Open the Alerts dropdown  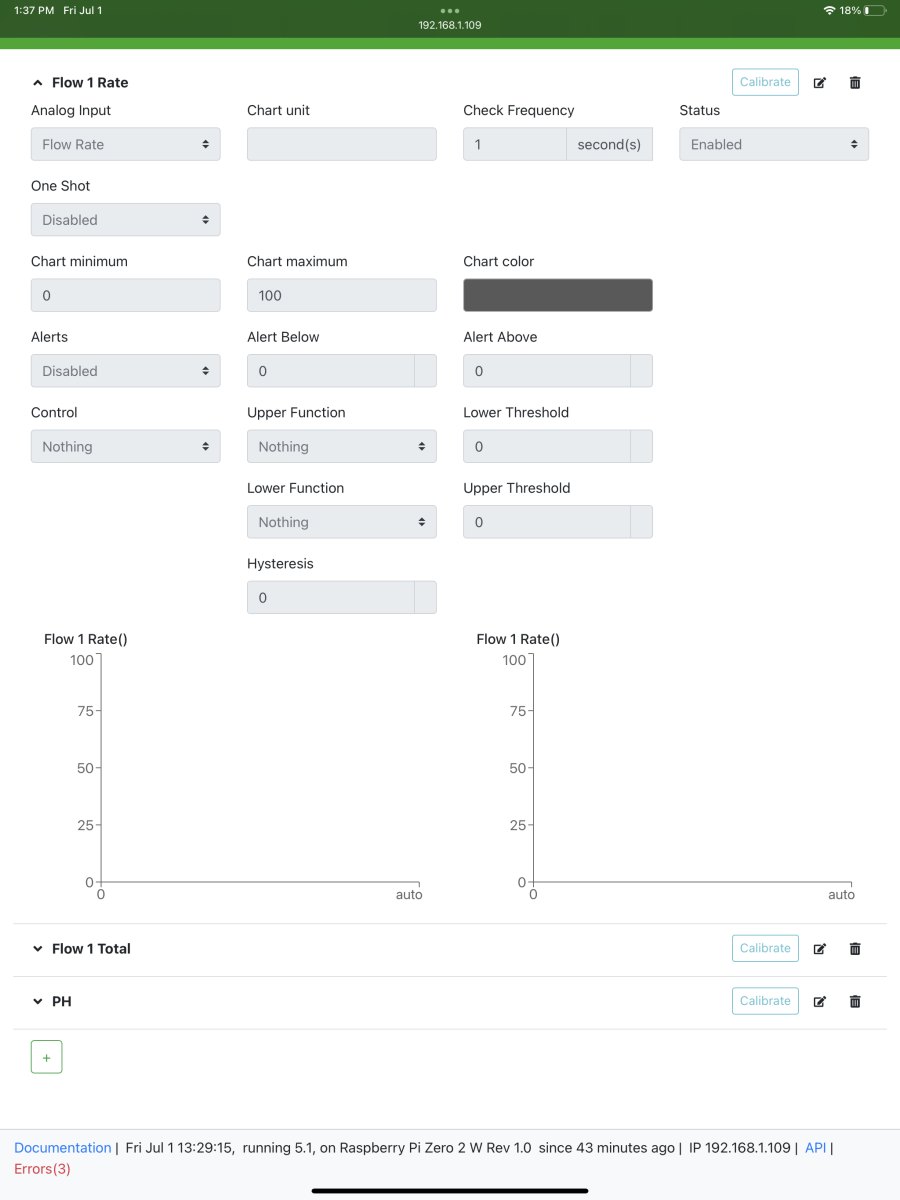click(126, 371)
